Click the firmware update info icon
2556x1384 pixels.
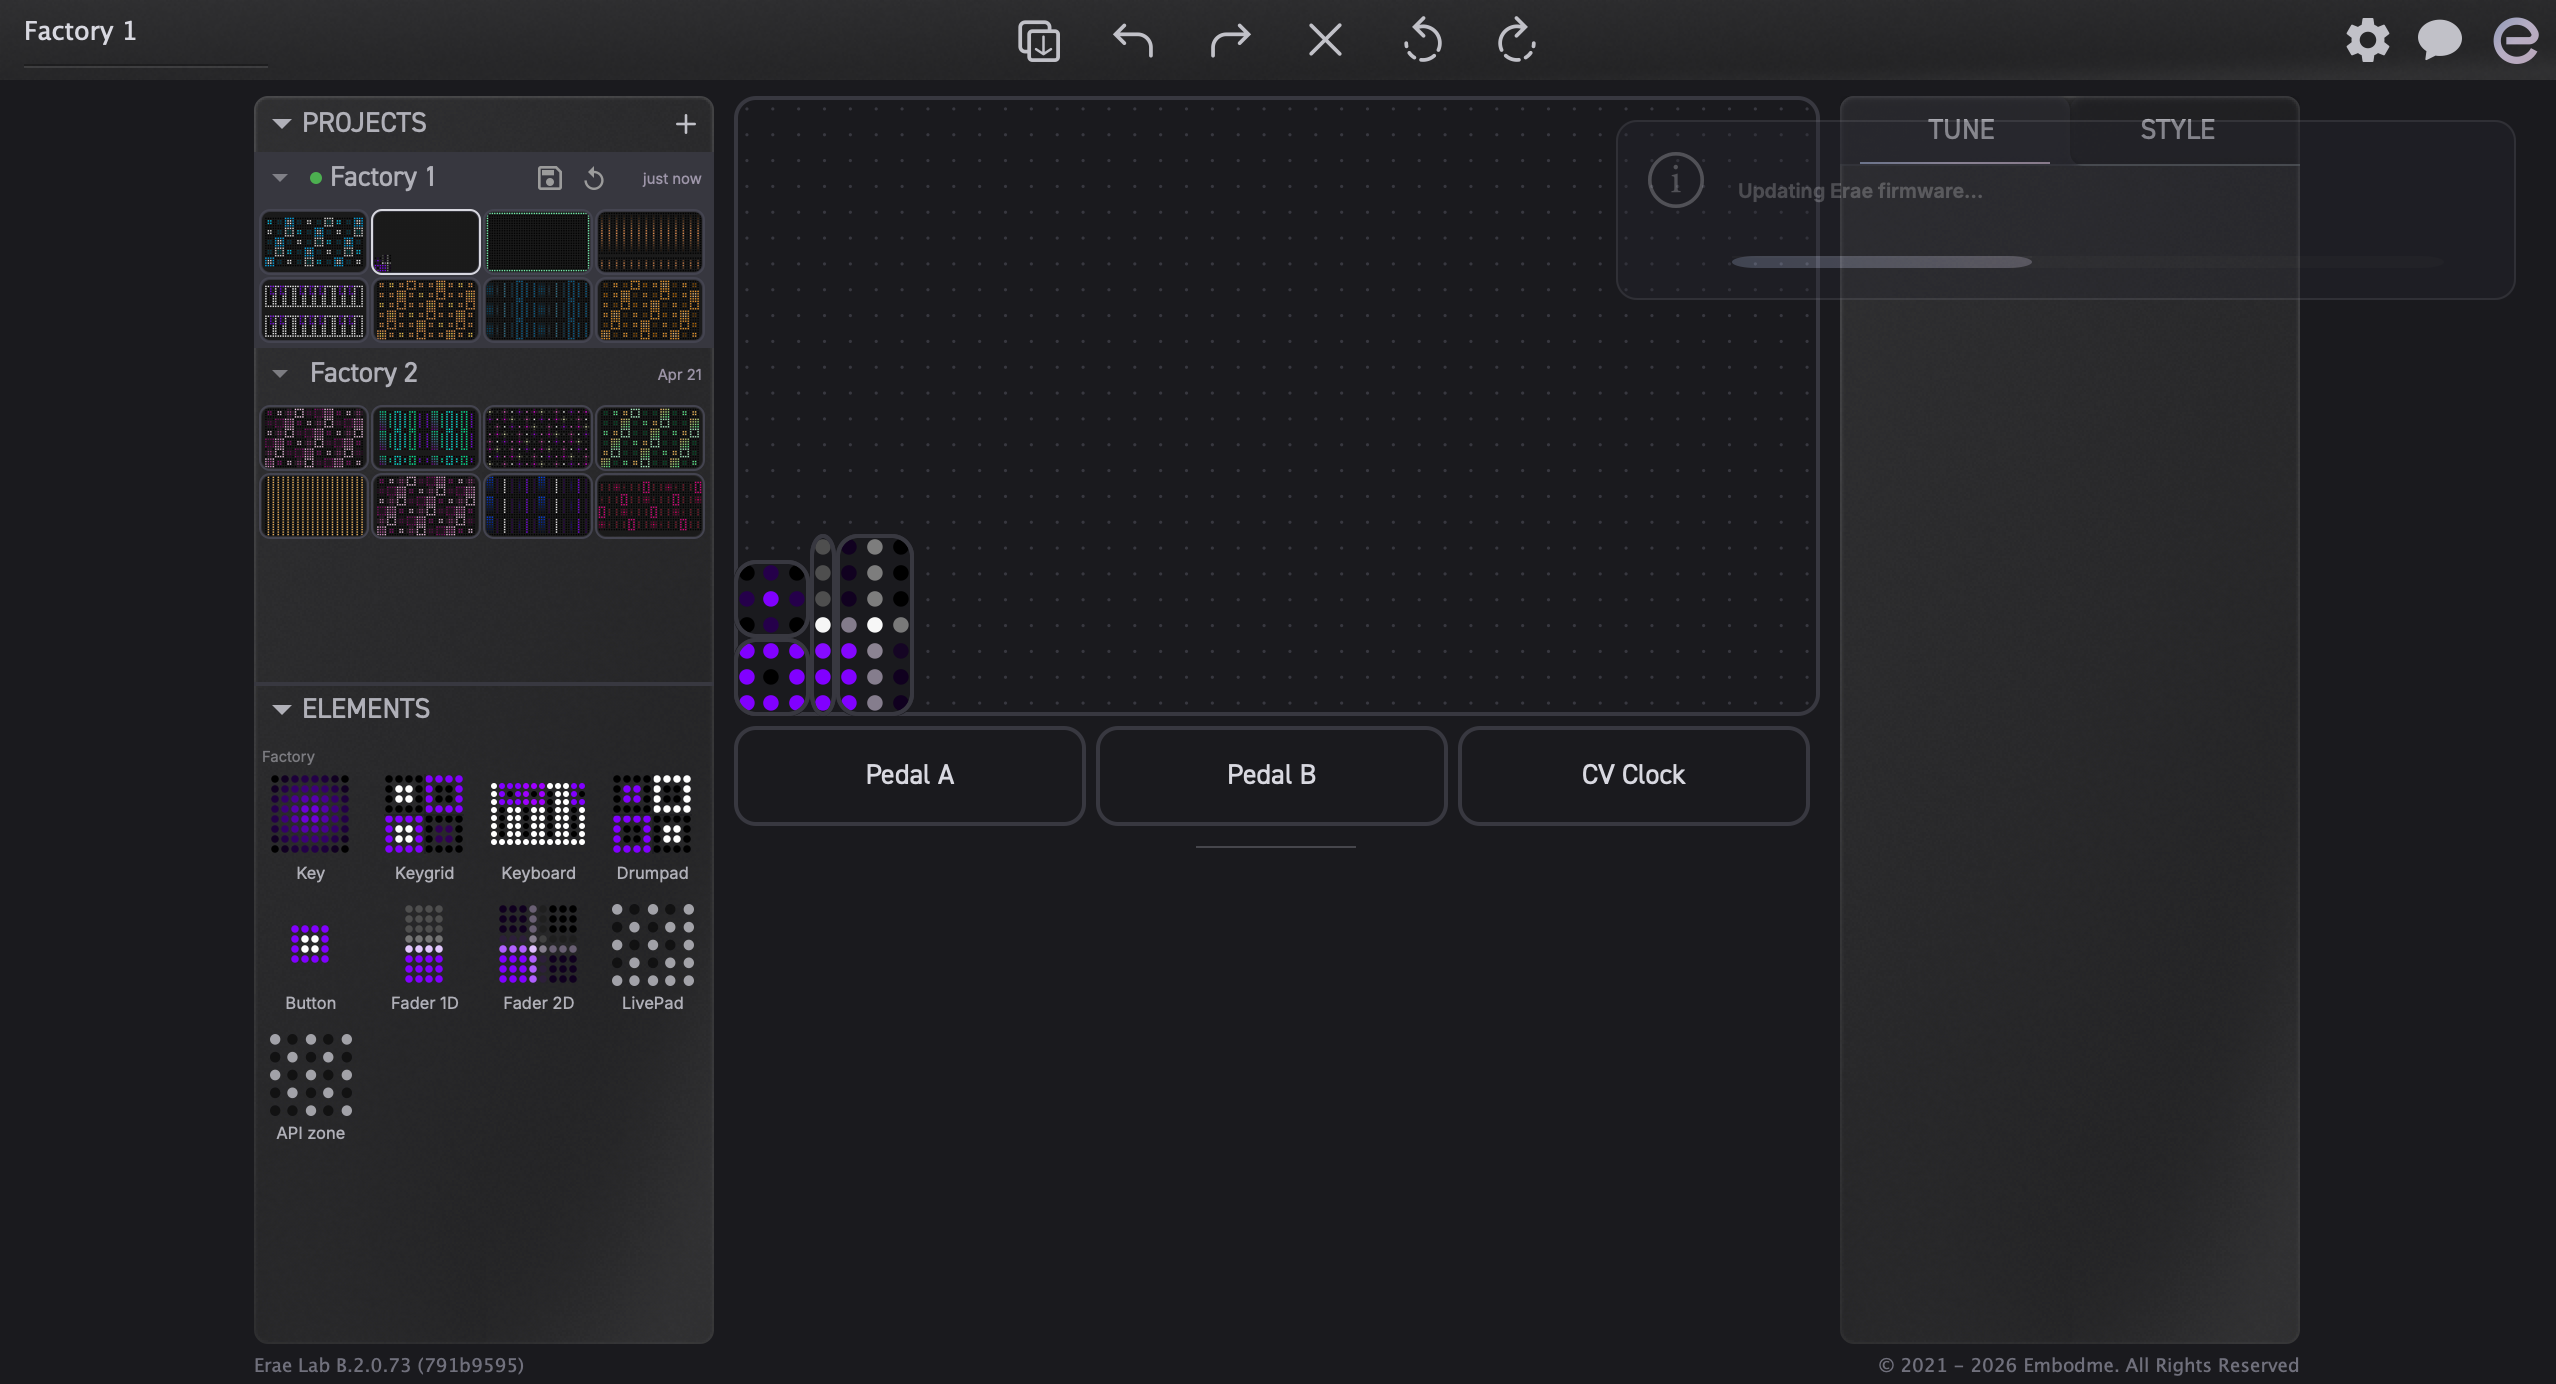point(1675,181)
